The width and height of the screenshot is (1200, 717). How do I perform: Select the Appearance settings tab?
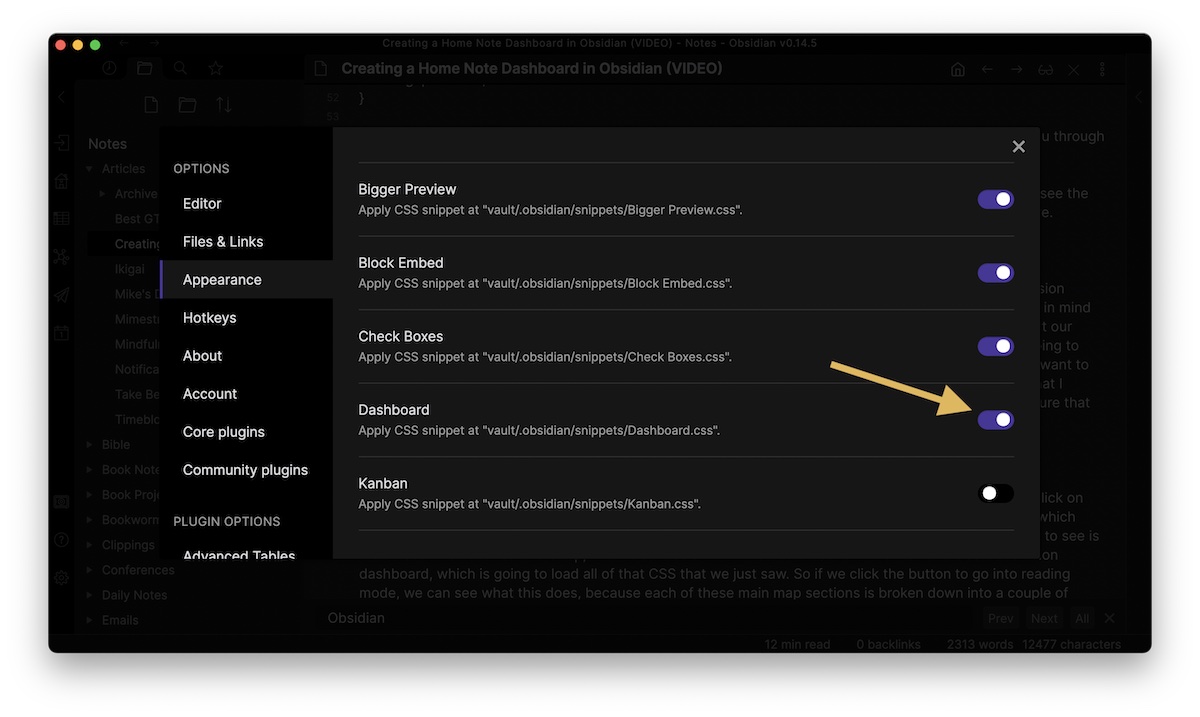[246, 279]
